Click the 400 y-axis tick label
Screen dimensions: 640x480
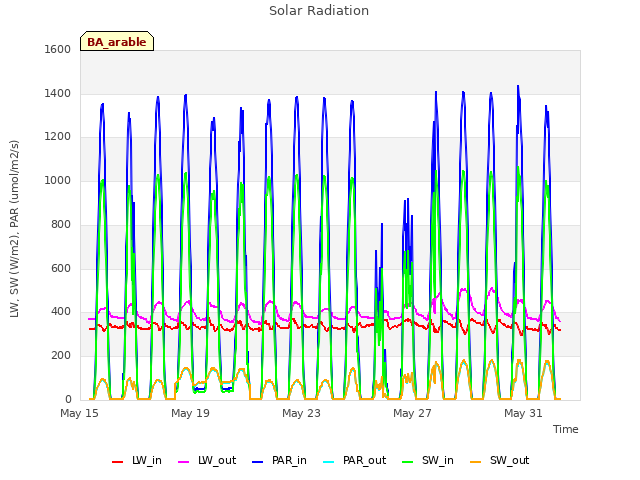point(61,312)
